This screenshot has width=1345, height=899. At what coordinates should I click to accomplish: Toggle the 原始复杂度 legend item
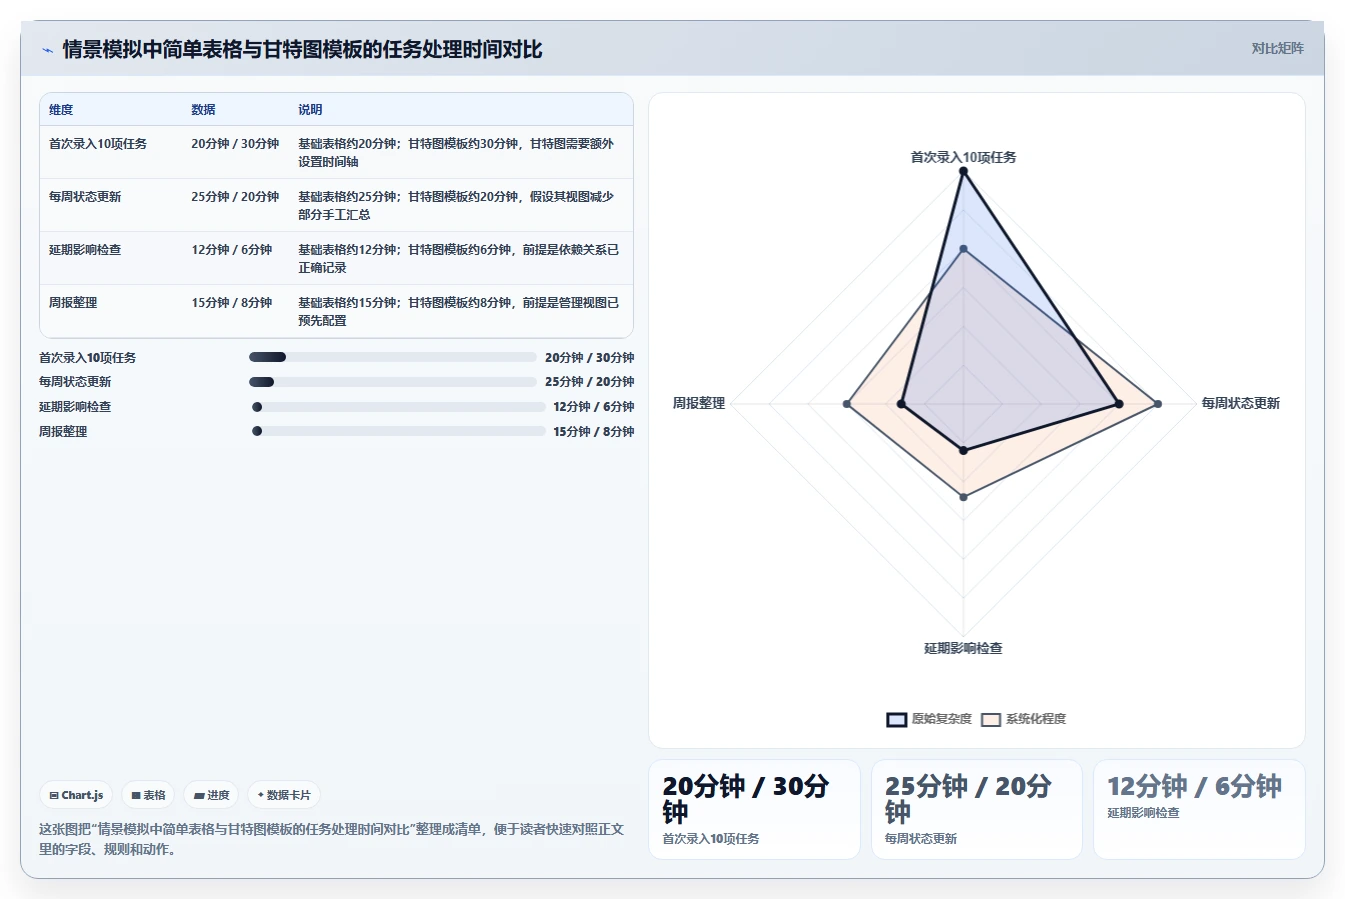point(929,719)
